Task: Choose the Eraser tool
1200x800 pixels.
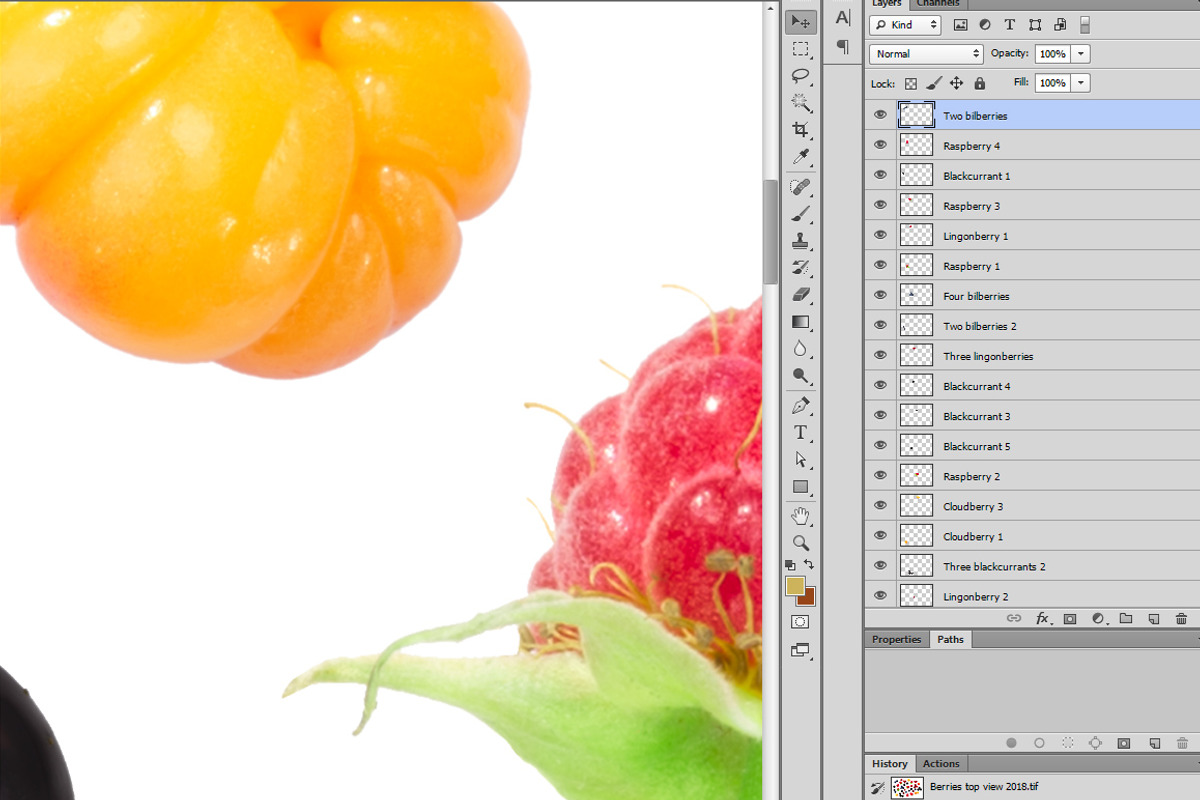Action: pyautogui.click(x=800, y=295)
